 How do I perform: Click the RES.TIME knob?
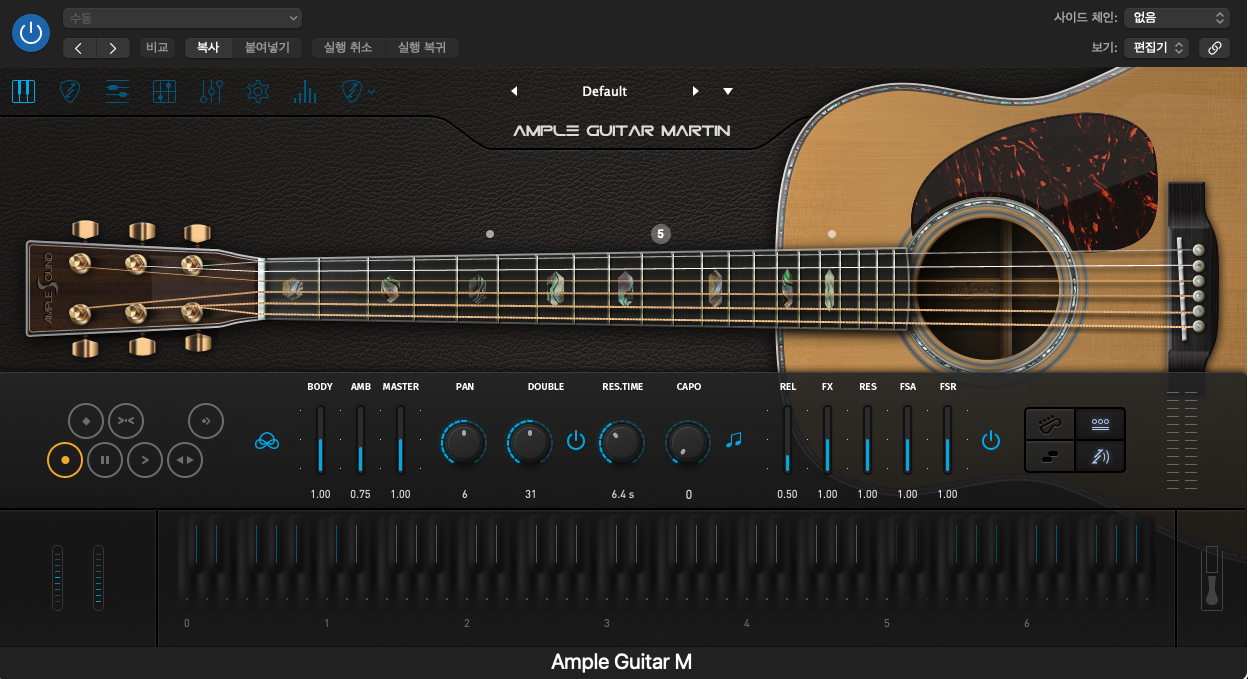coord(621,441)
